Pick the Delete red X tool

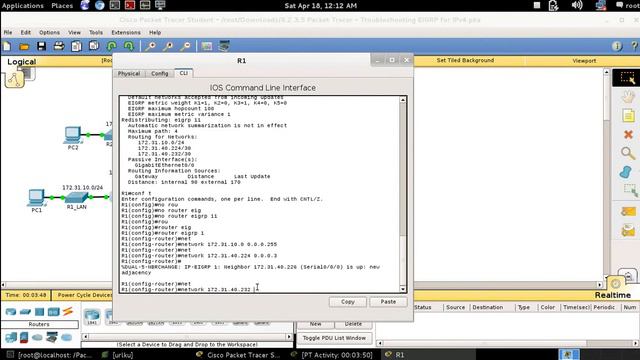628,134
